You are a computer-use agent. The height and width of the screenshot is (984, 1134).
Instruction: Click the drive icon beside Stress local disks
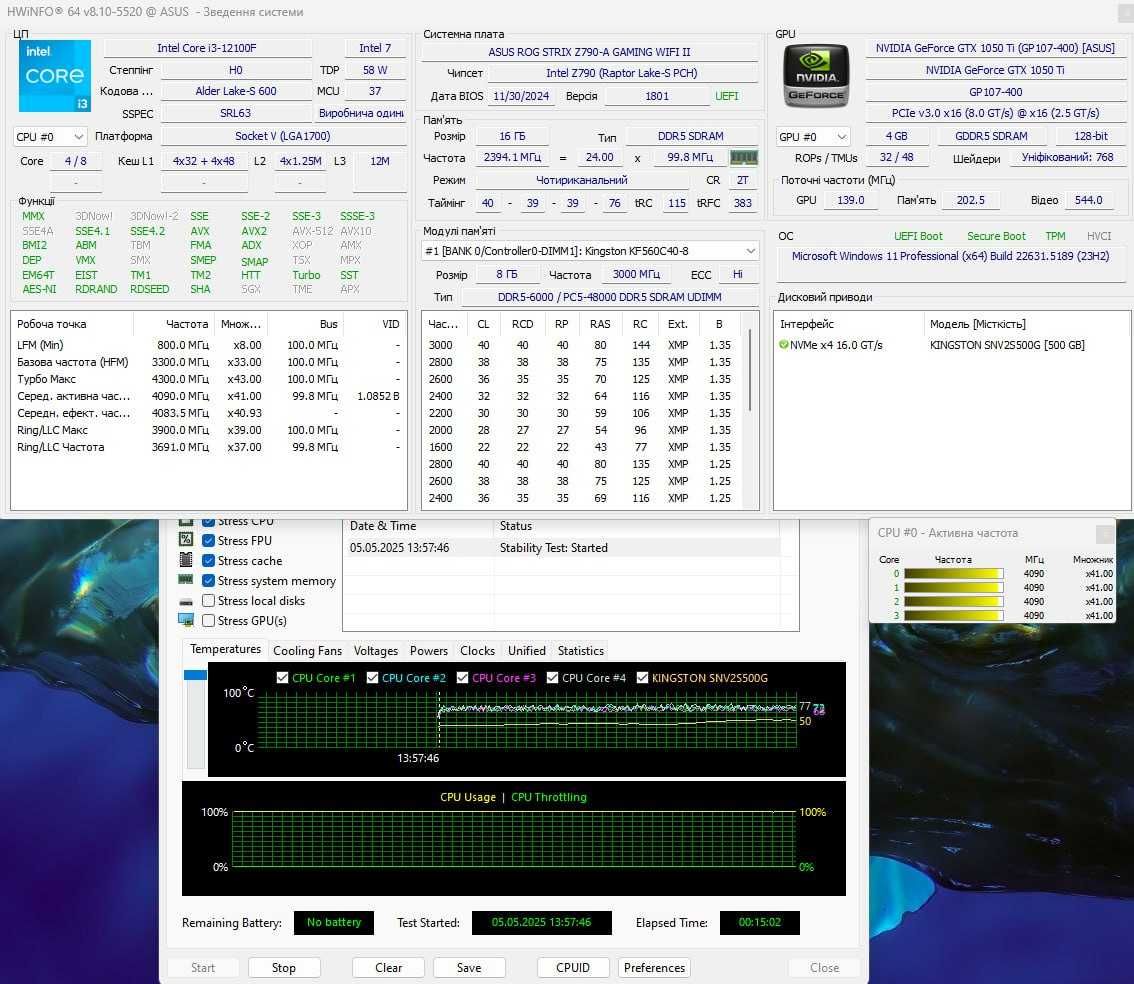(x=186, y=601)
